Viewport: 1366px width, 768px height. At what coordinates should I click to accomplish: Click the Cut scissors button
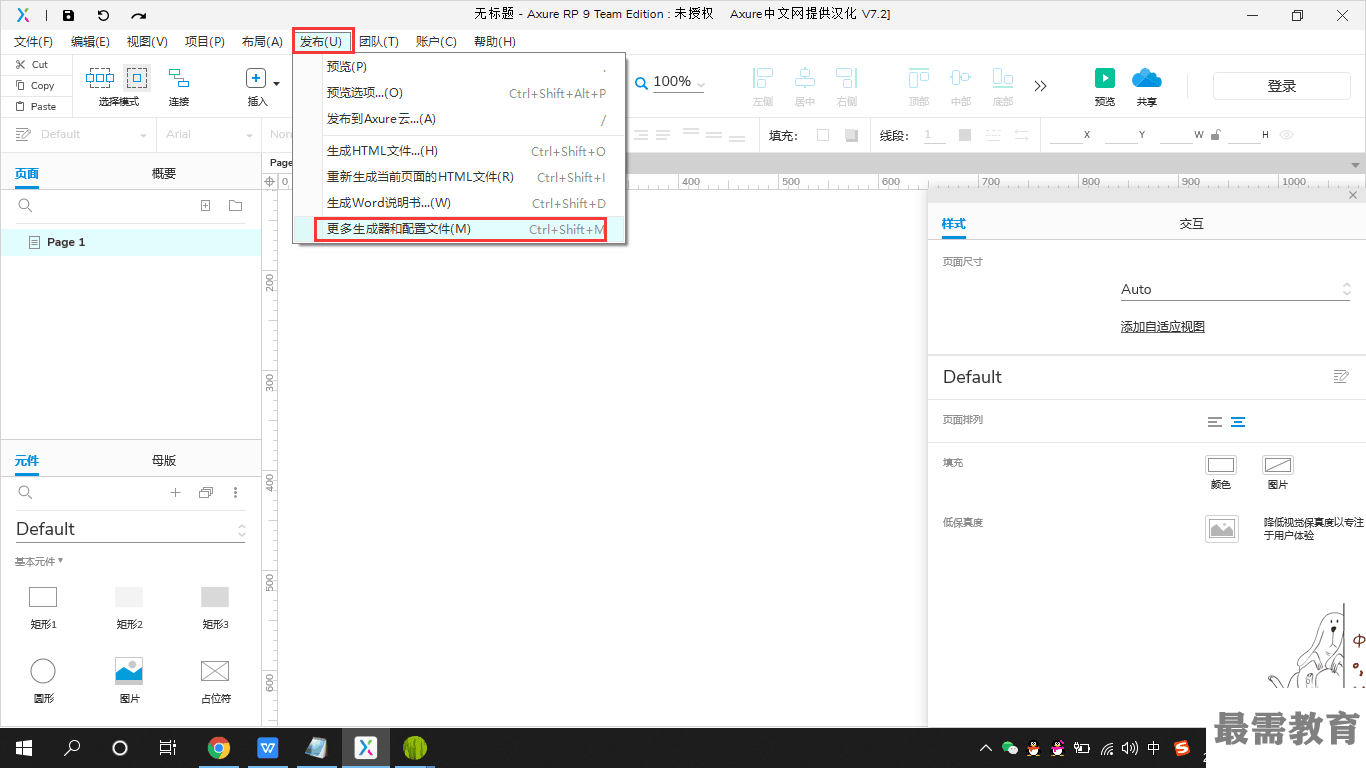(32, 64)
